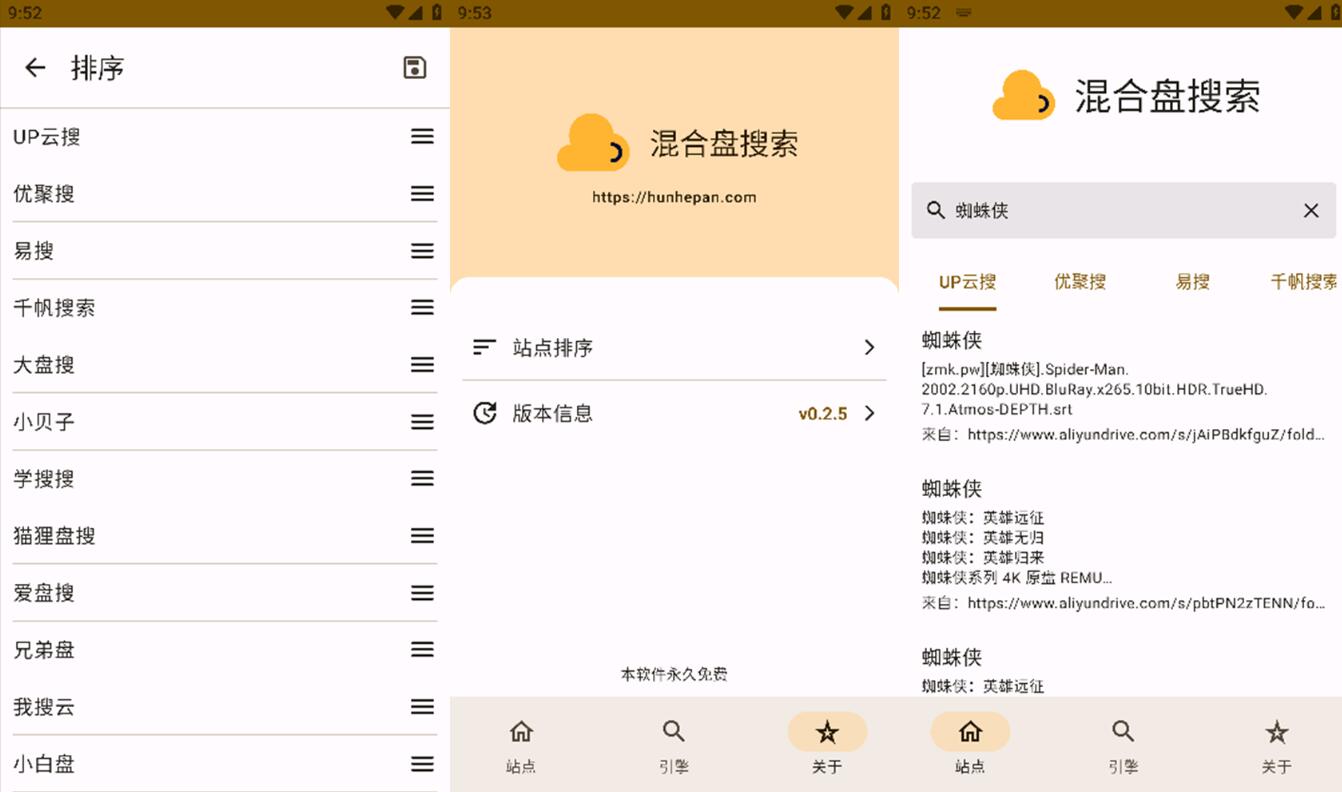Expand the 版本信息 row chevron
The width and height of the screenshot is (1342, 792).
[868, 412]
